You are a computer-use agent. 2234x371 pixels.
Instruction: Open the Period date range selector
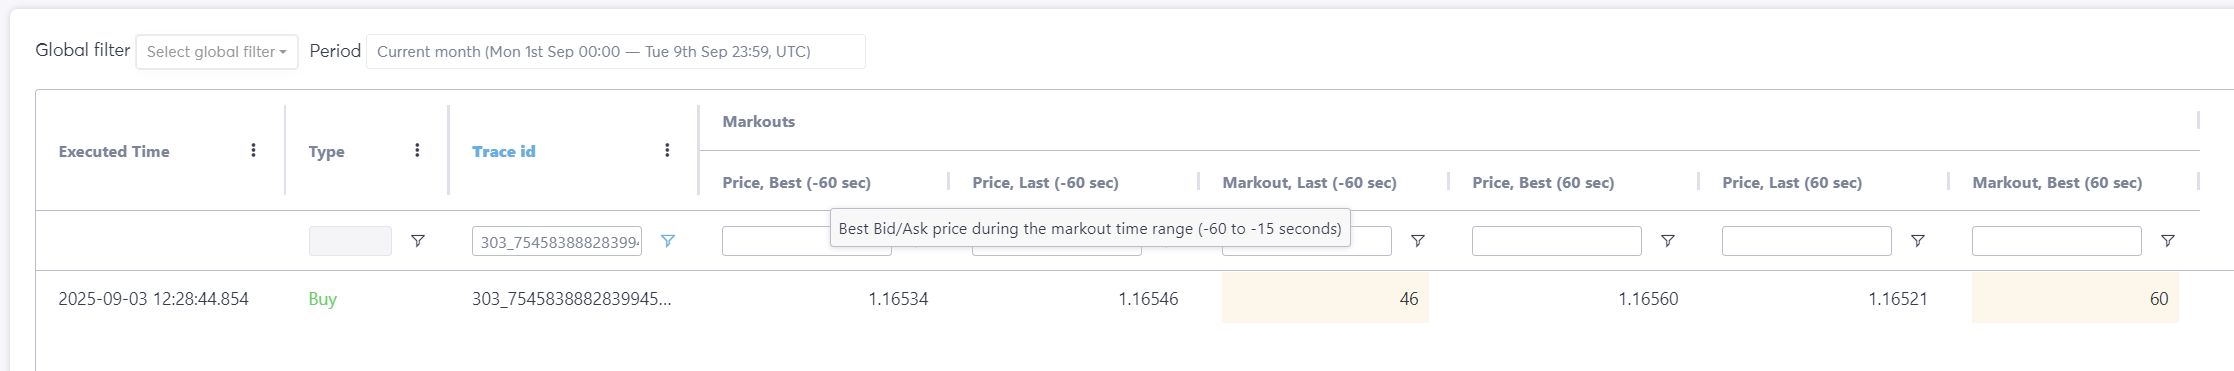click(616, 52)
